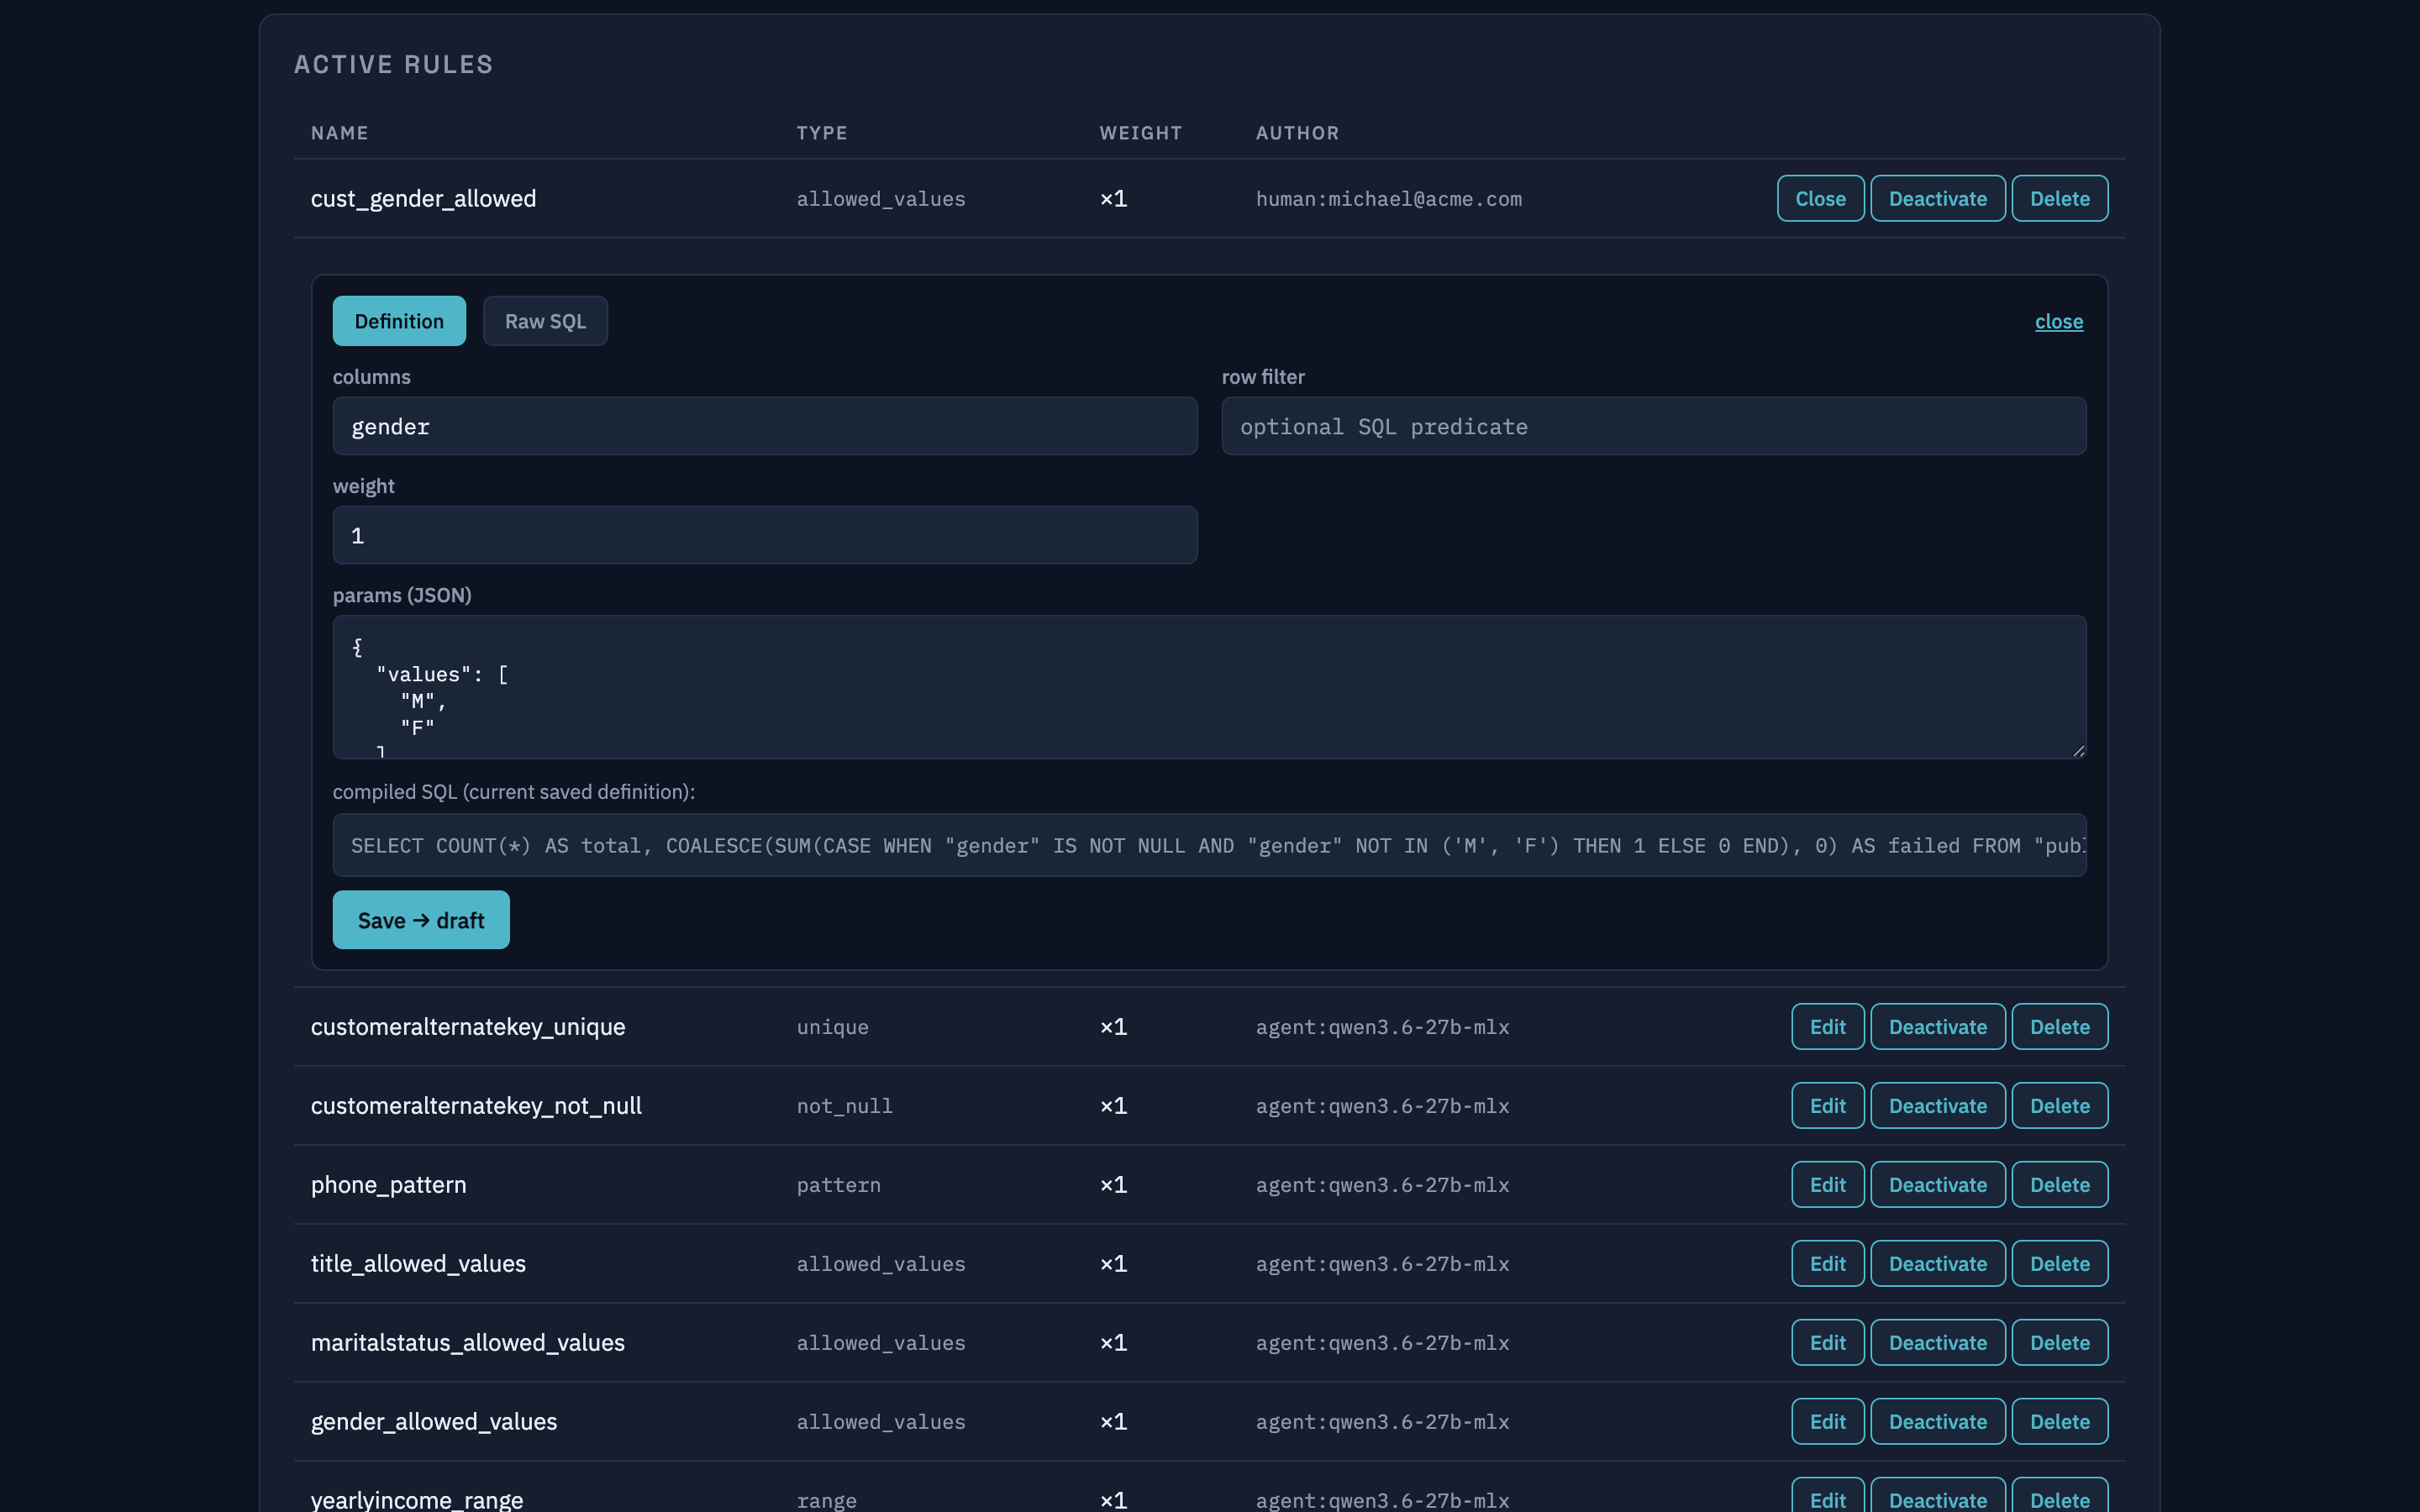The image size is (2420, 1512).
Task: Click the maritalstatus_allowed_values rule name
Action: (x=468, y=1342)
